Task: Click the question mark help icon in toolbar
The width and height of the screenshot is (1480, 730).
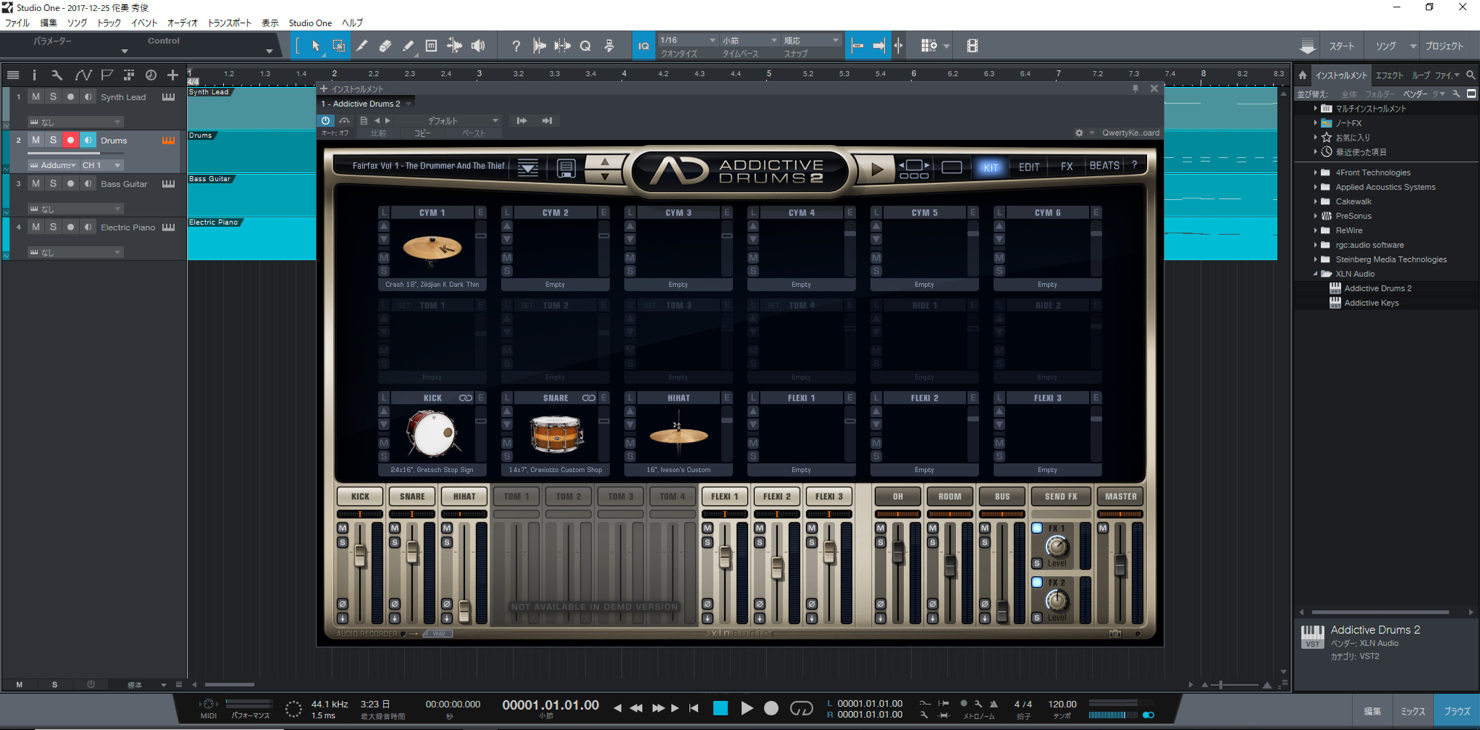Action: [x=516, y=46]
